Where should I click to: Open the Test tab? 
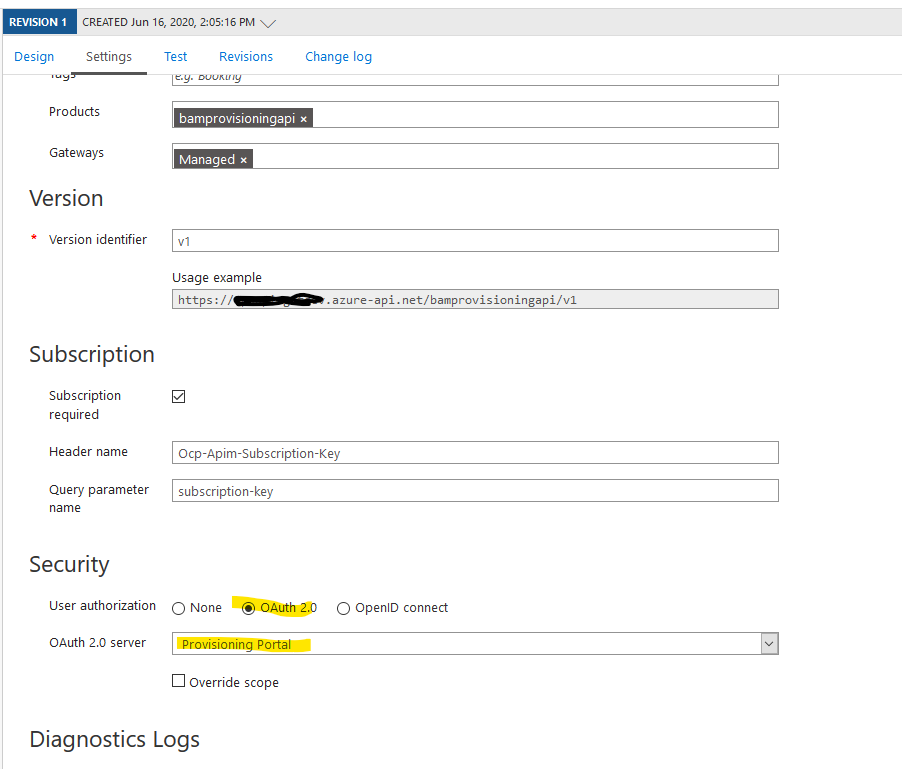click(176, 57)
